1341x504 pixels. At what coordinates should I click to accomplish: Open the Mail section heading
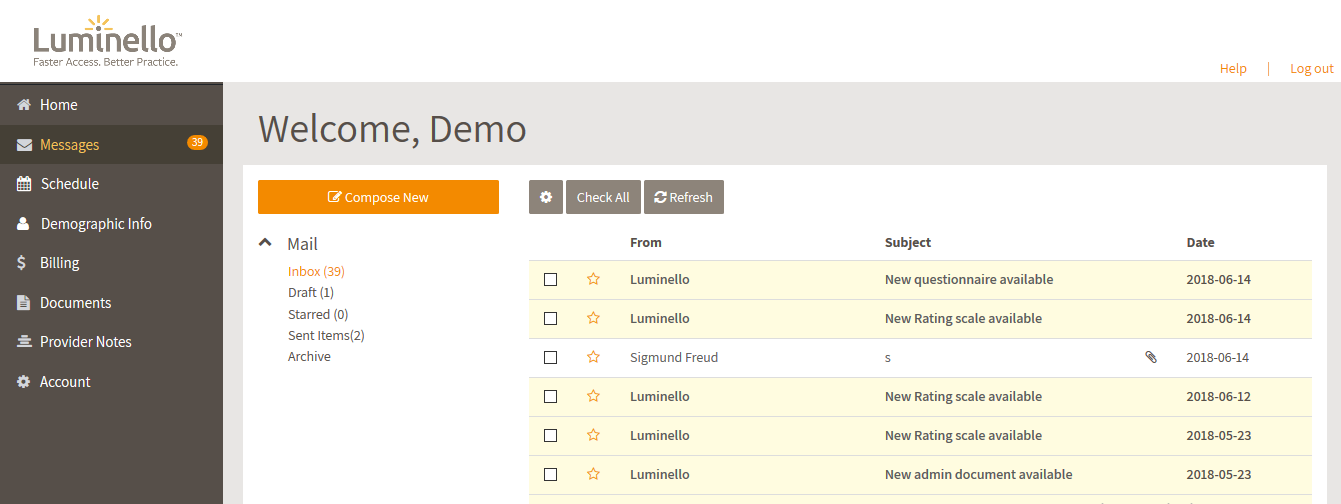click(302, 244)
